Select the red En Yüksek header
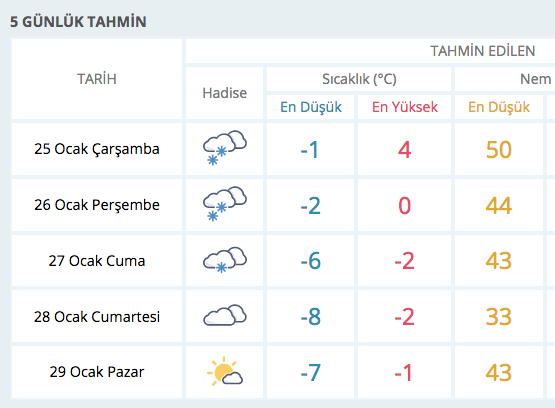The width and height of the screenshot is (555, 408). click(404, 107)
